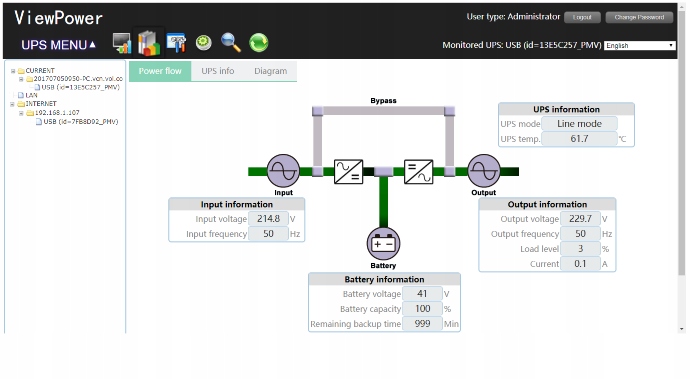
Task: Click the ViewPower logo text
Action: [58, 18]
